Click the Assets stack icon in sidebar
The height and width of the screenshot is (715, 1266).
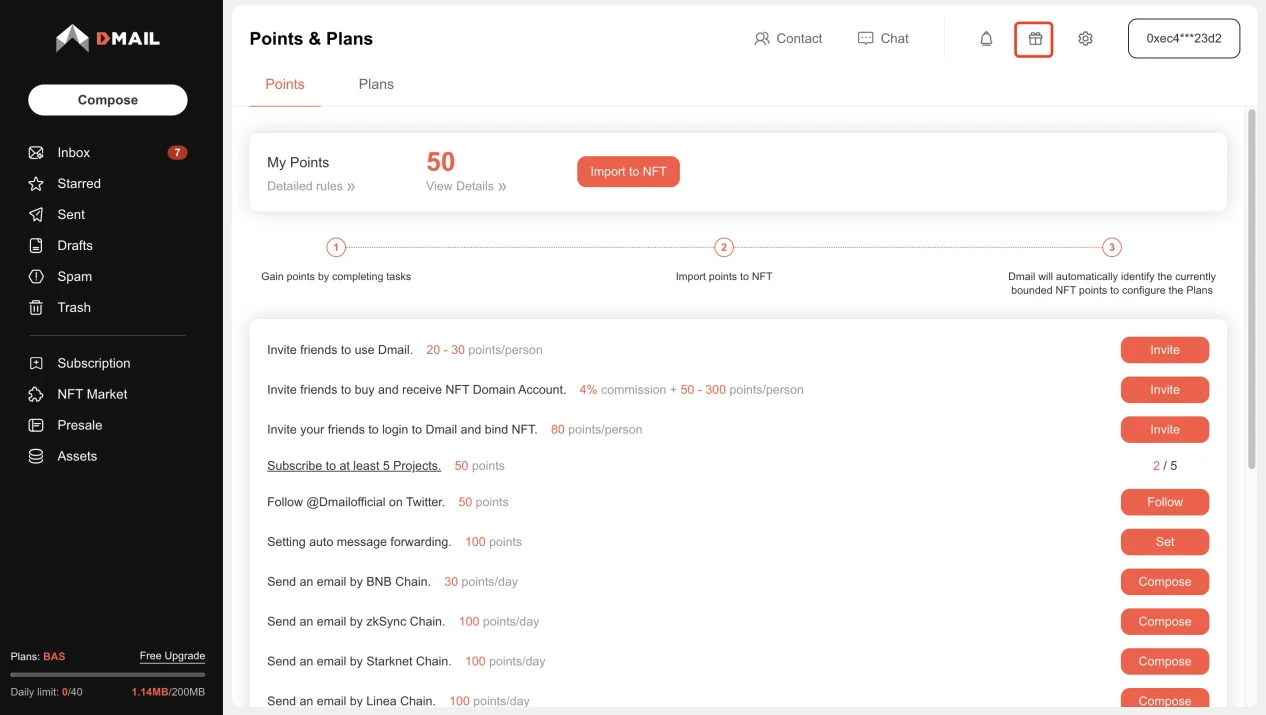[36, 457]
